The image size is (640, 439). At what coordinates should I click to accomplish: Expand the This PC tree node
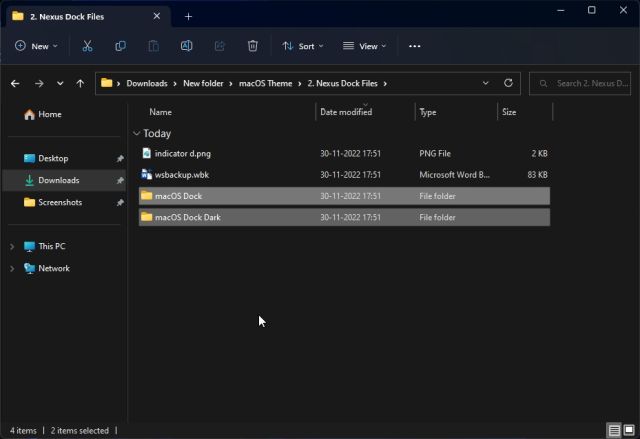pyautogui.click(x=12, y=246)
